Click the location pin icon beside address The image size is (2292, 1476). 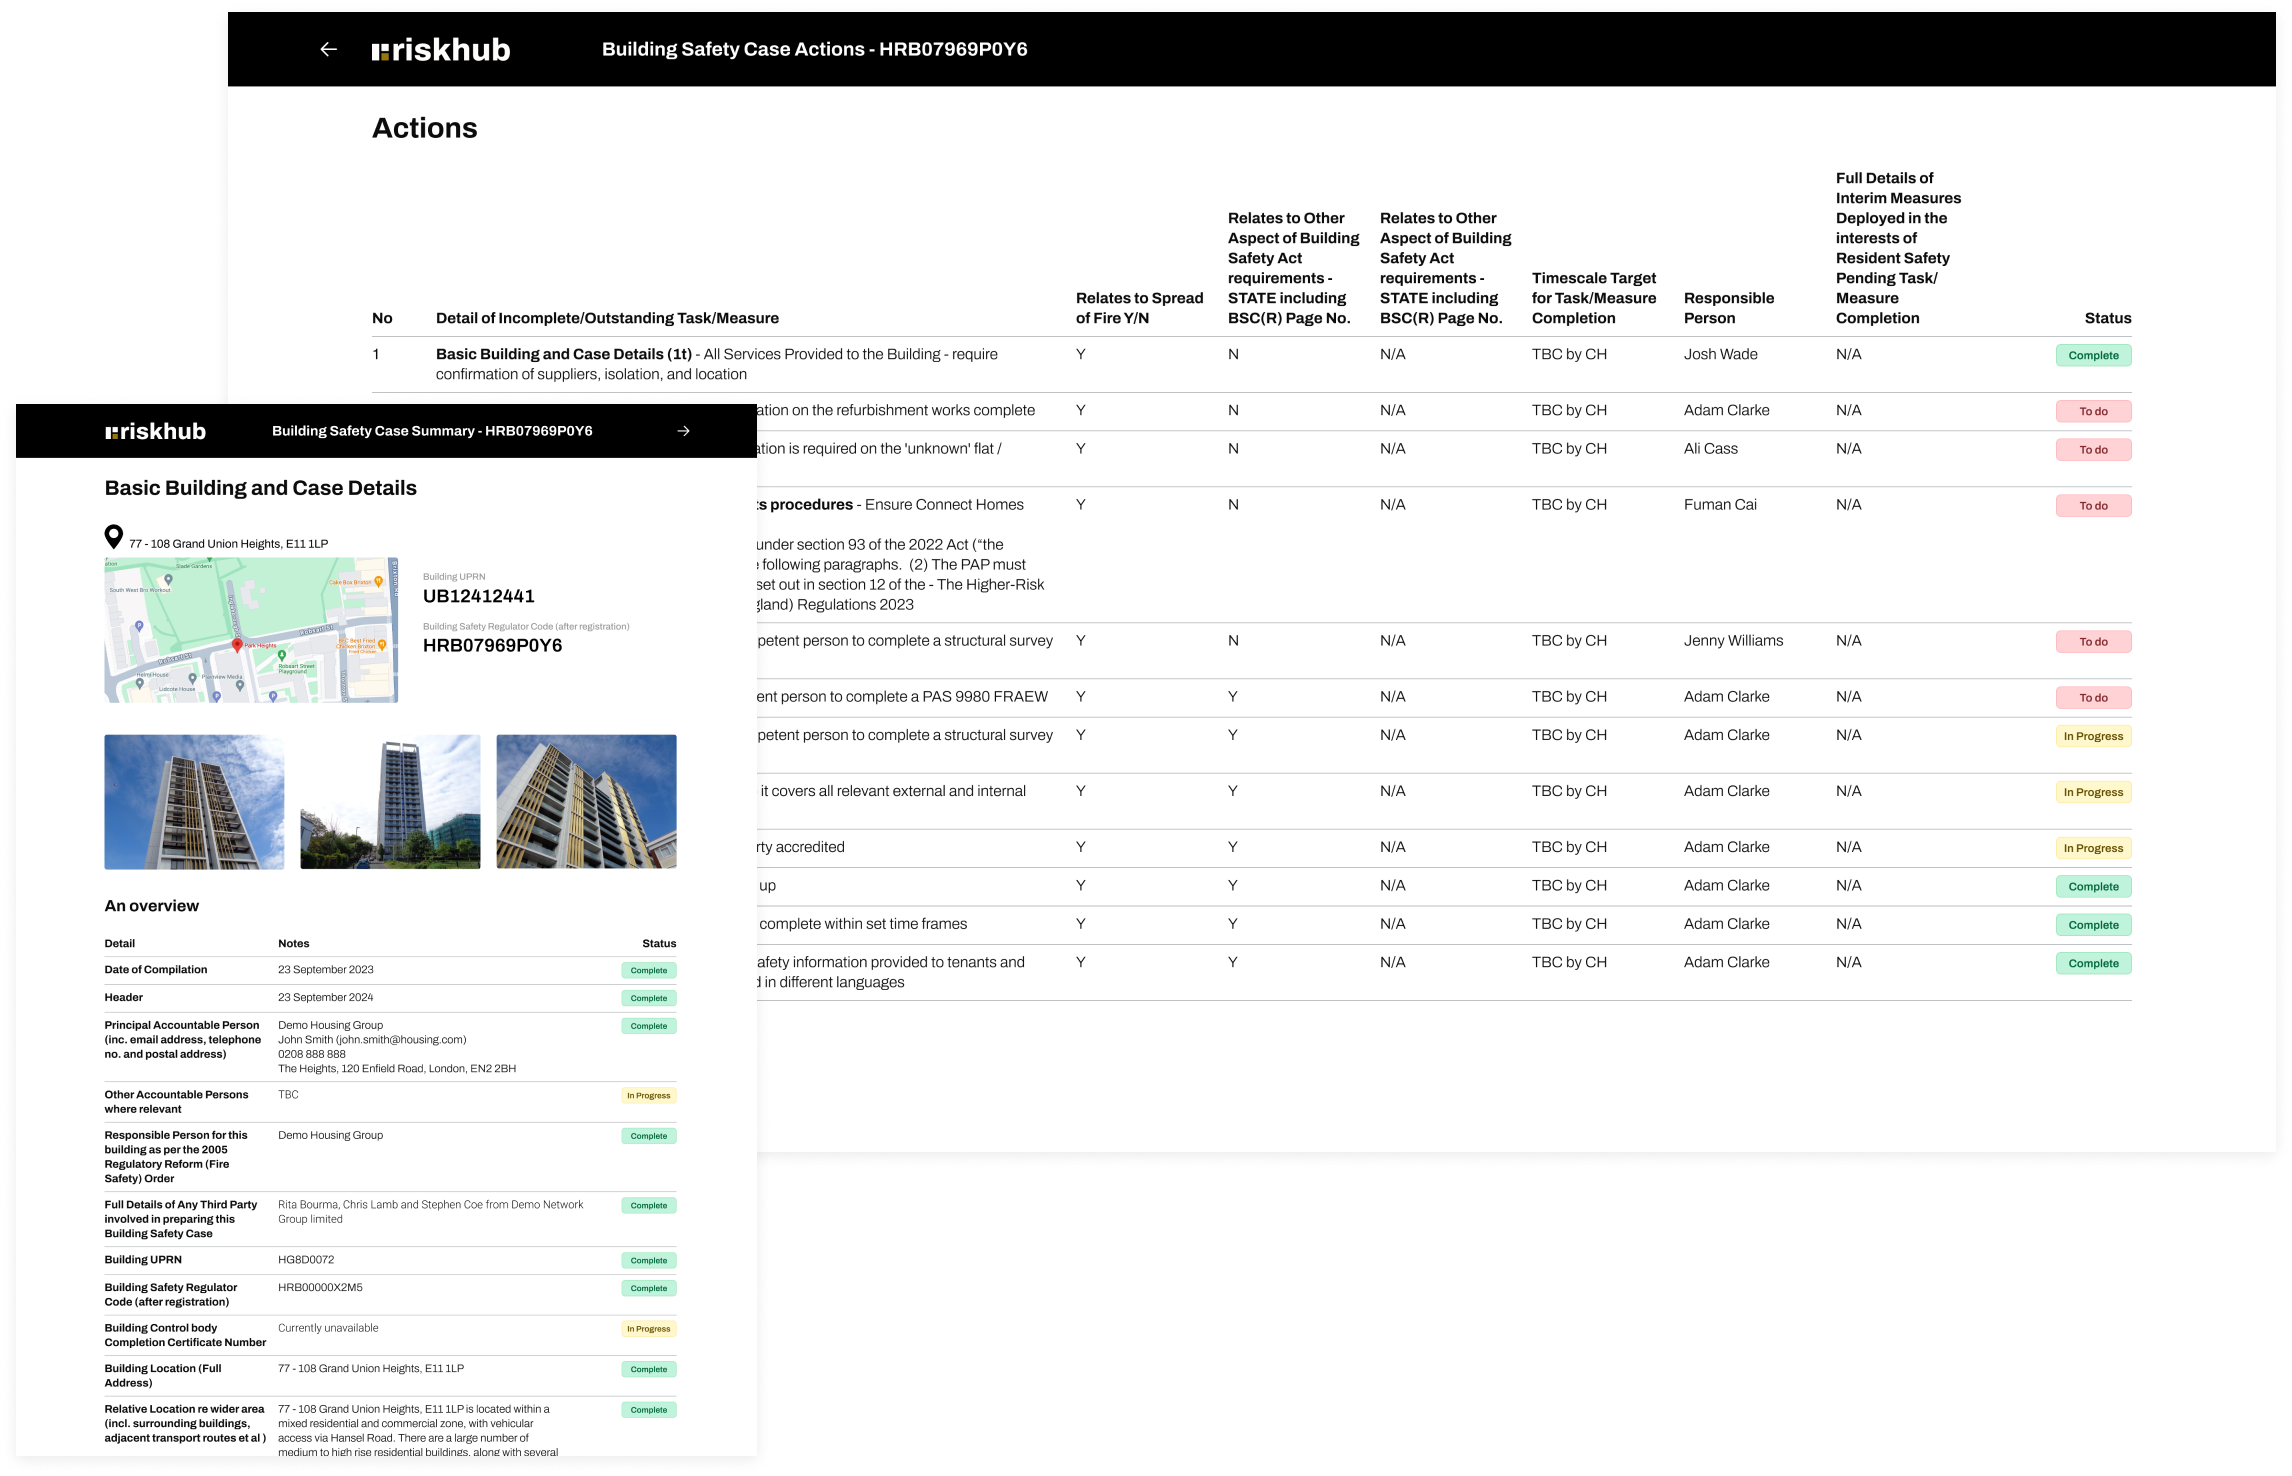[114, 537]
